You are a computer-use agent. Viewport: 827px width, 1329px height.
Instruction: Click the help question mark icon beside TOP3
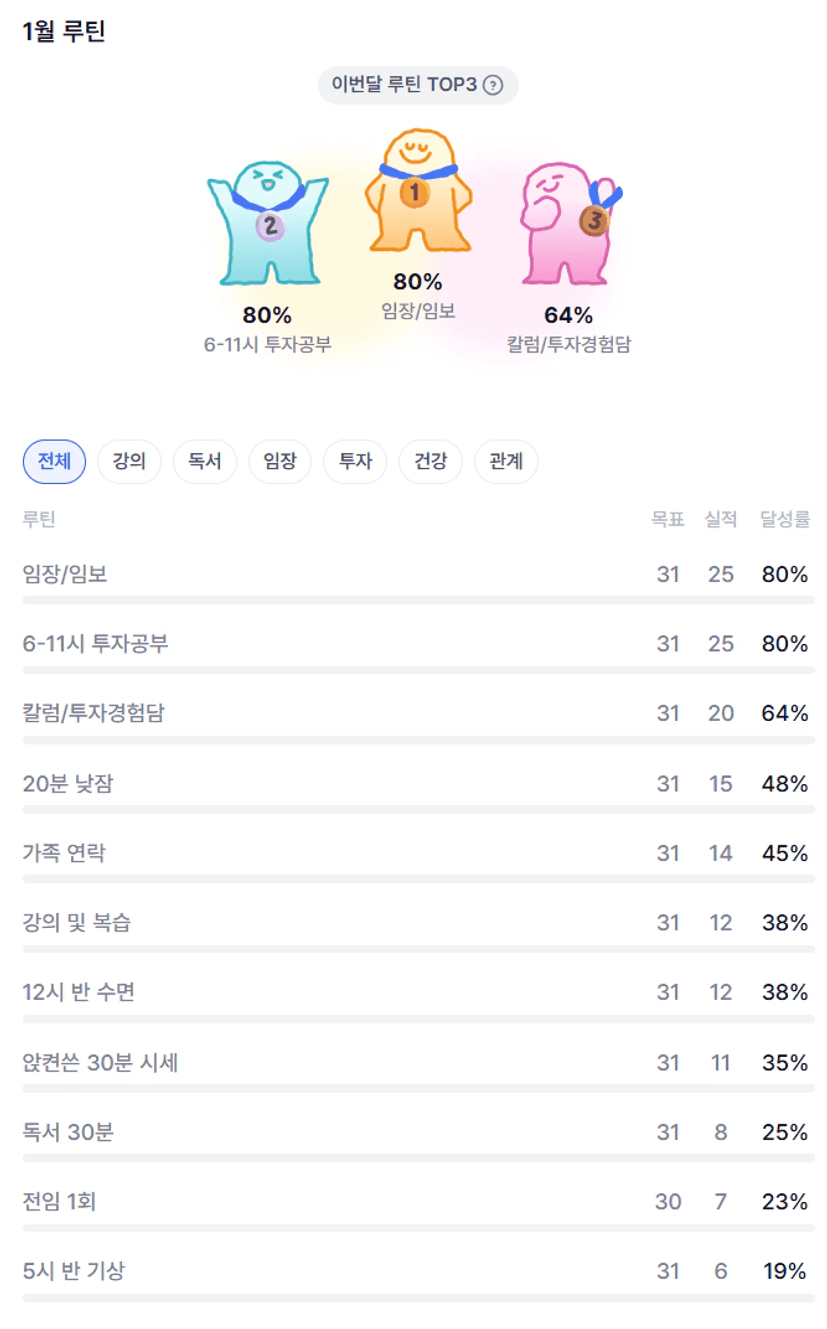point(492,85)
